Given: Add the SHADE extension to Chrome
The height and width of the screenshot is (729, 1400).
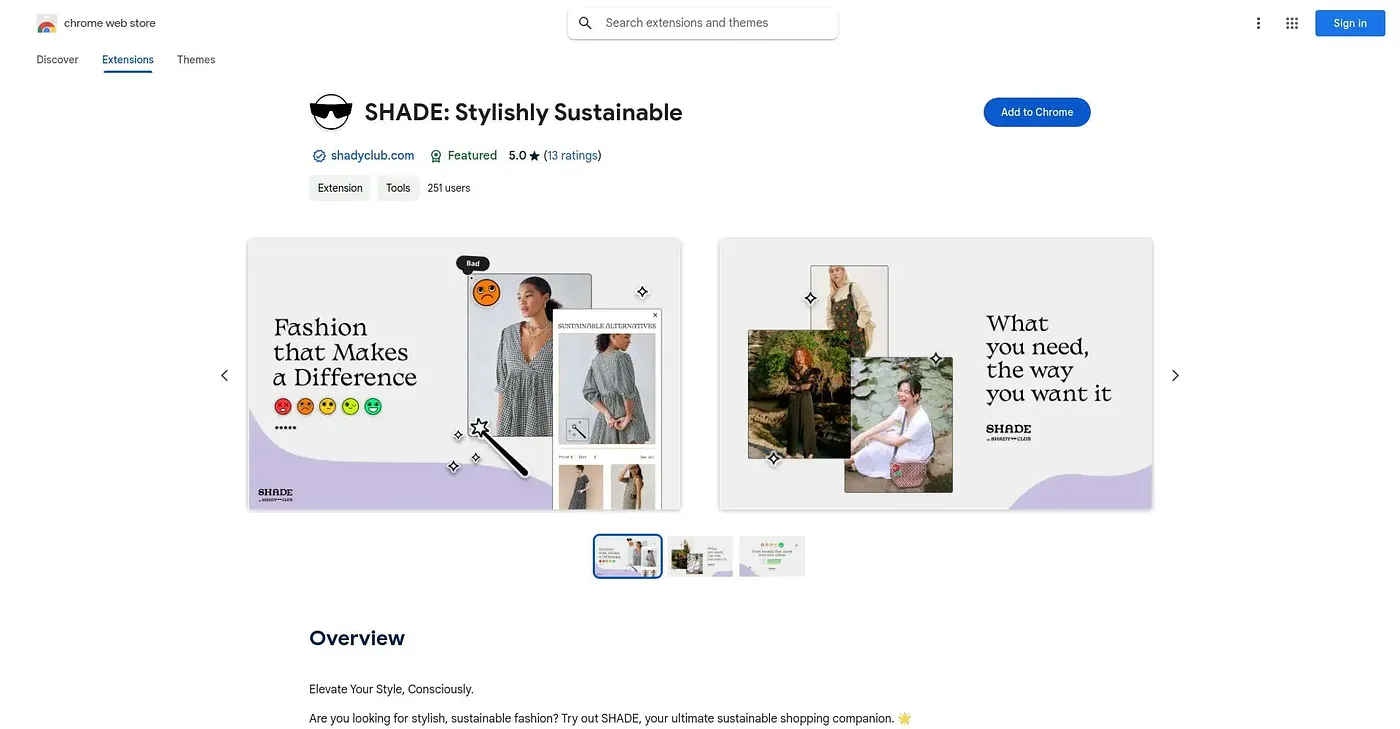Looking at the screenshot, I should [x=1037, y=112].
